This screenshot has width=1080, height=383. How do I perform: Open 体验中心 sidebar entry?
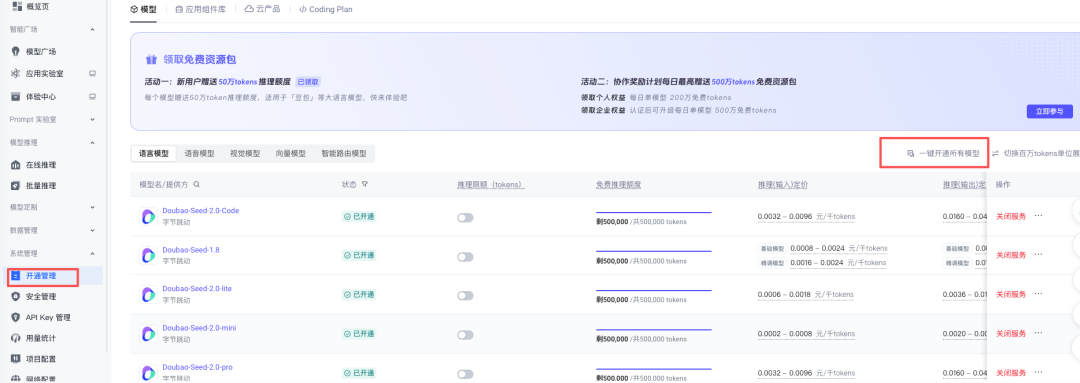click(x=41, y=96)
